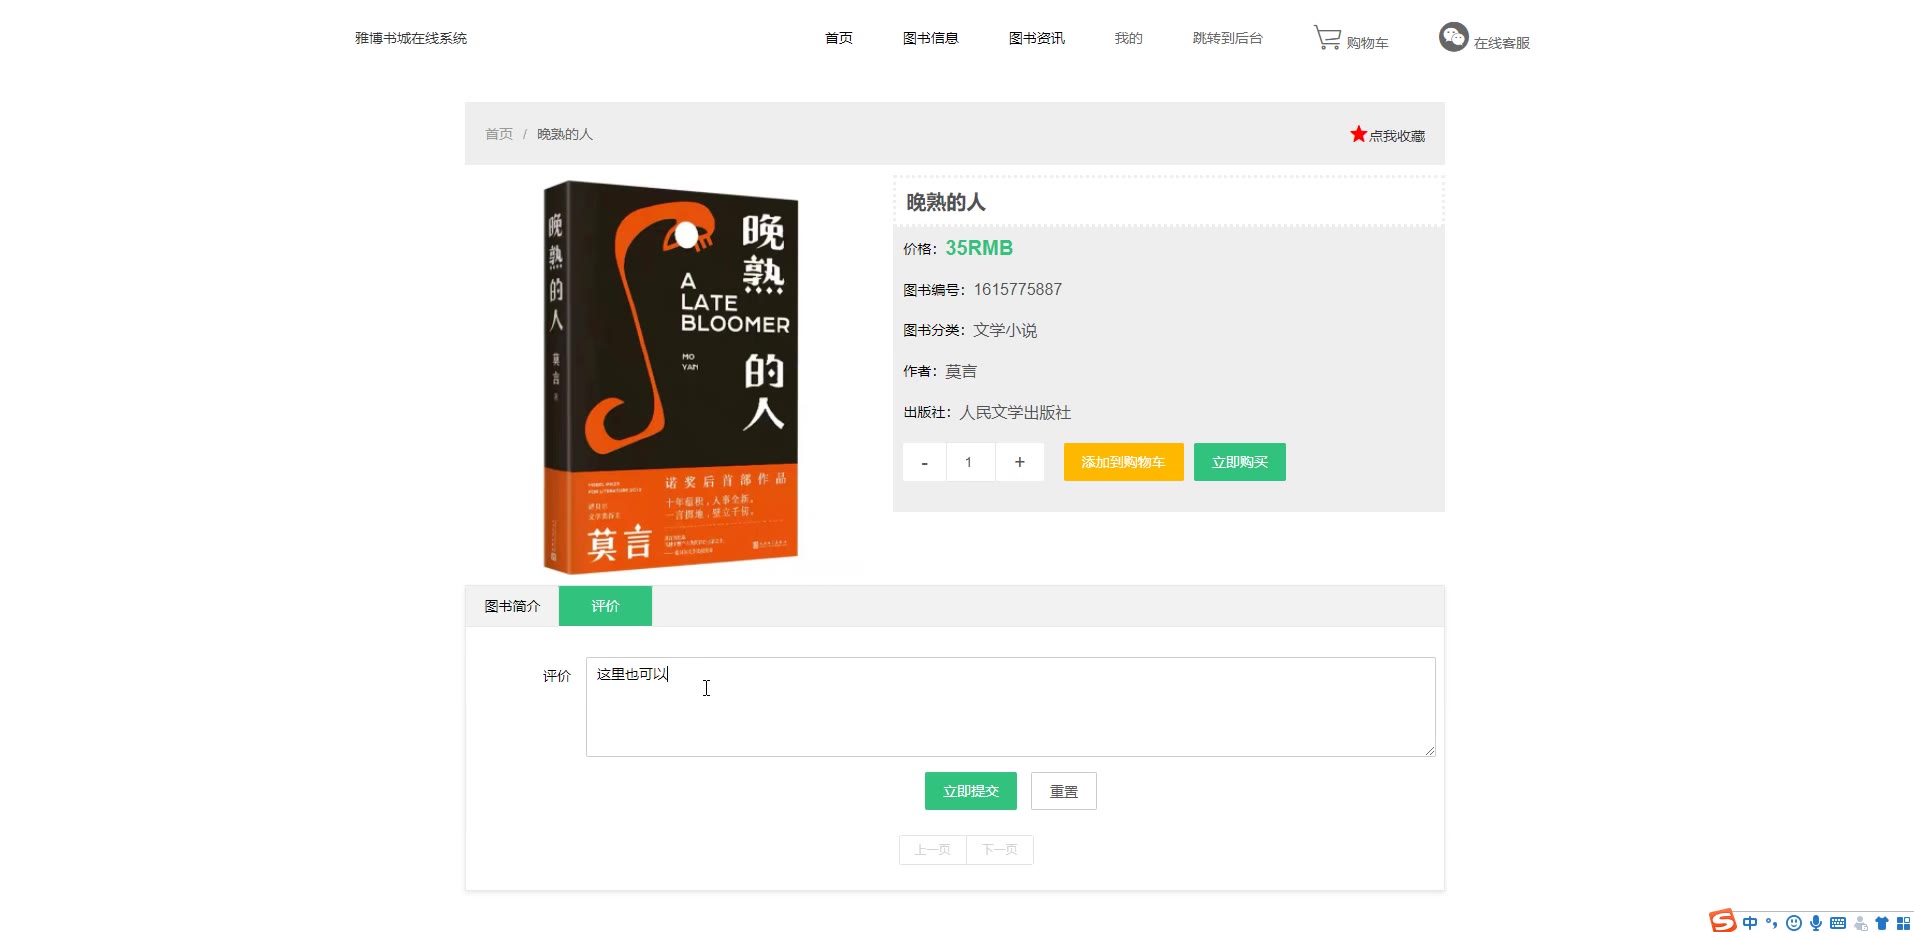The width and height of the screenshot is (1914, 932).
Task: Click 添加到购物车 button
Action: 1123,462
